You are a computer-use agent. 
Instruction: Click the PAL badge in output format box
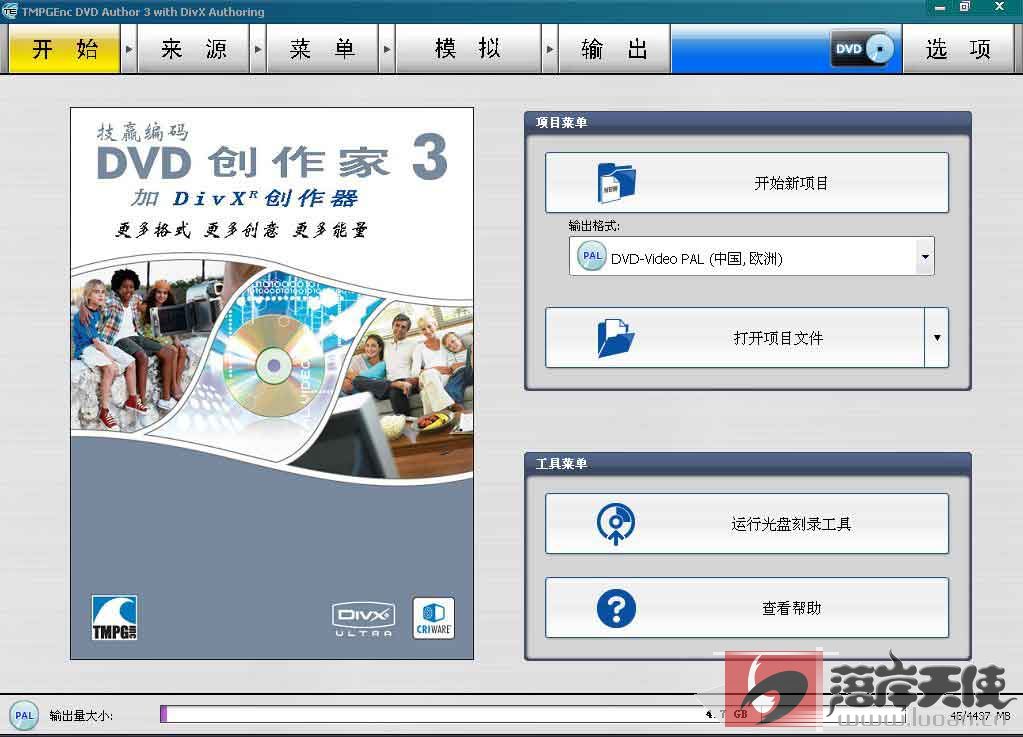pos(592,256)
